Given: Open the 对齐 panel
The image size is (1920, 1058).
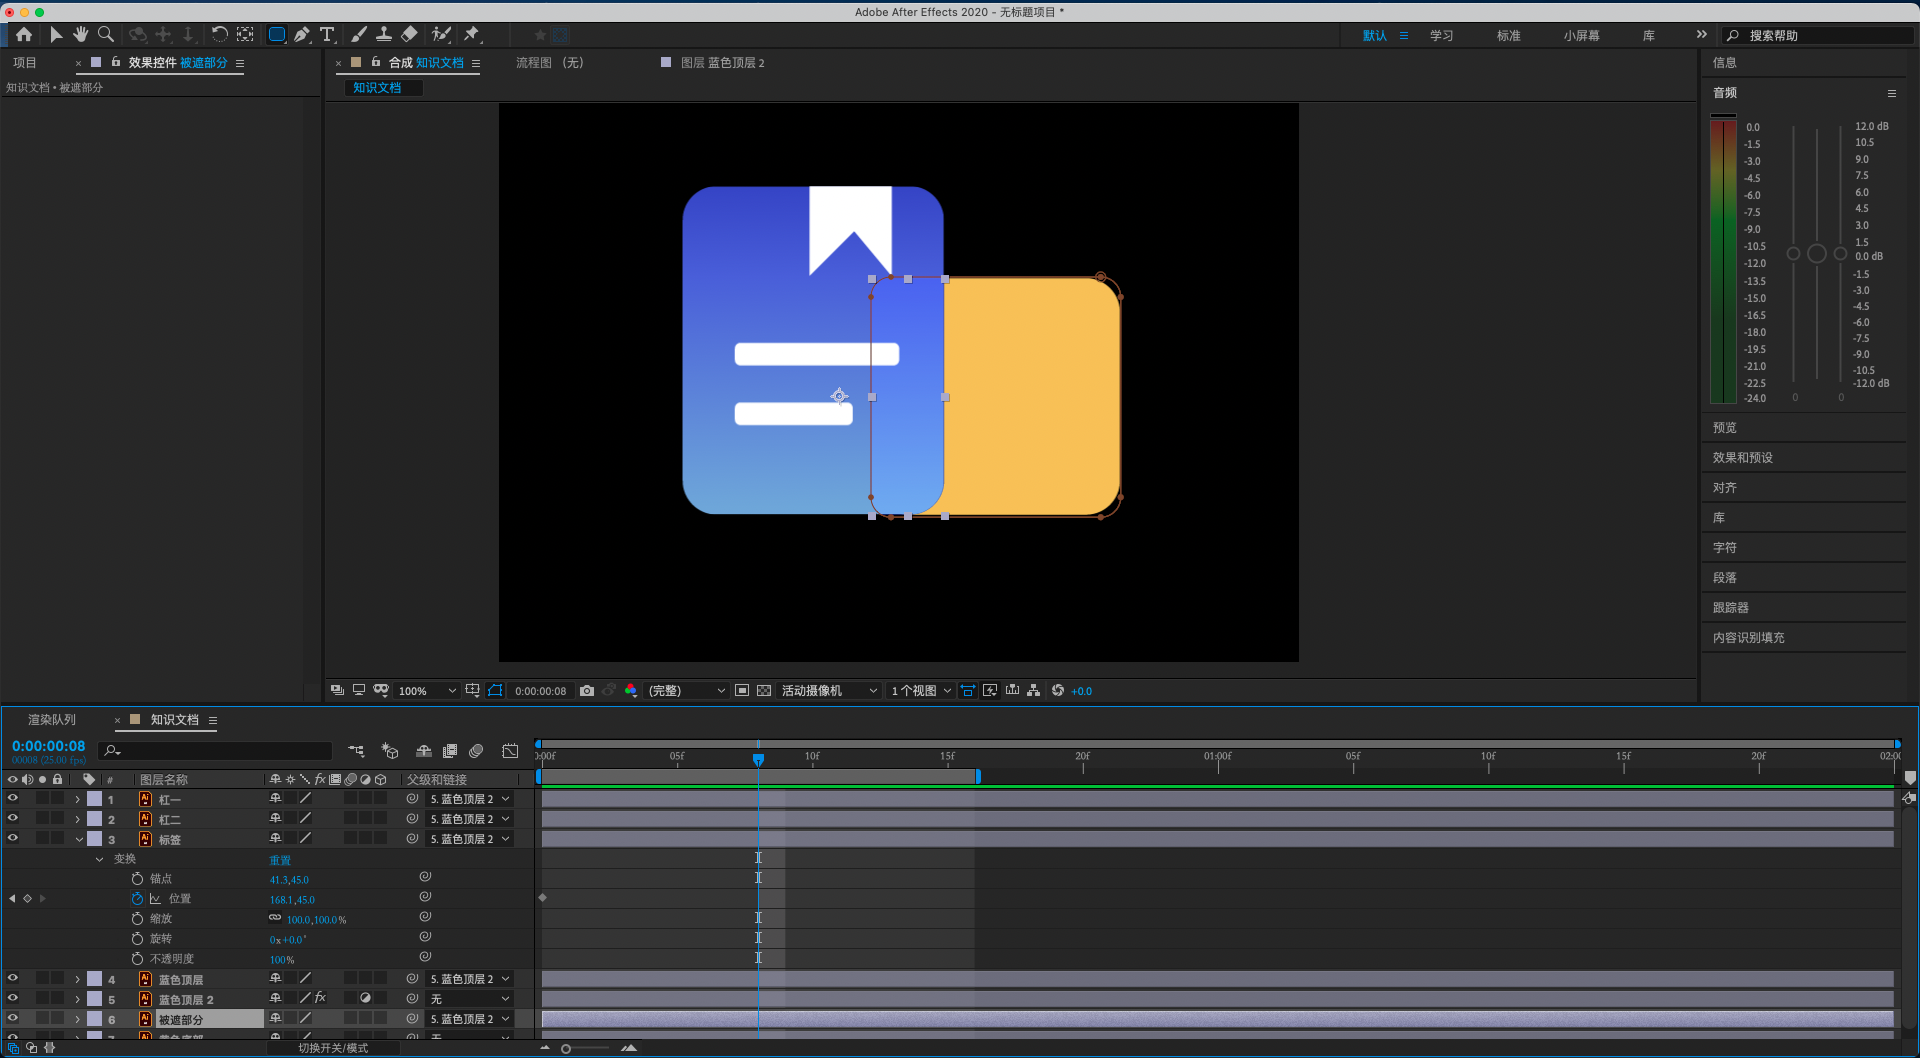Looking at the screenshot, I should point(1725,488).
